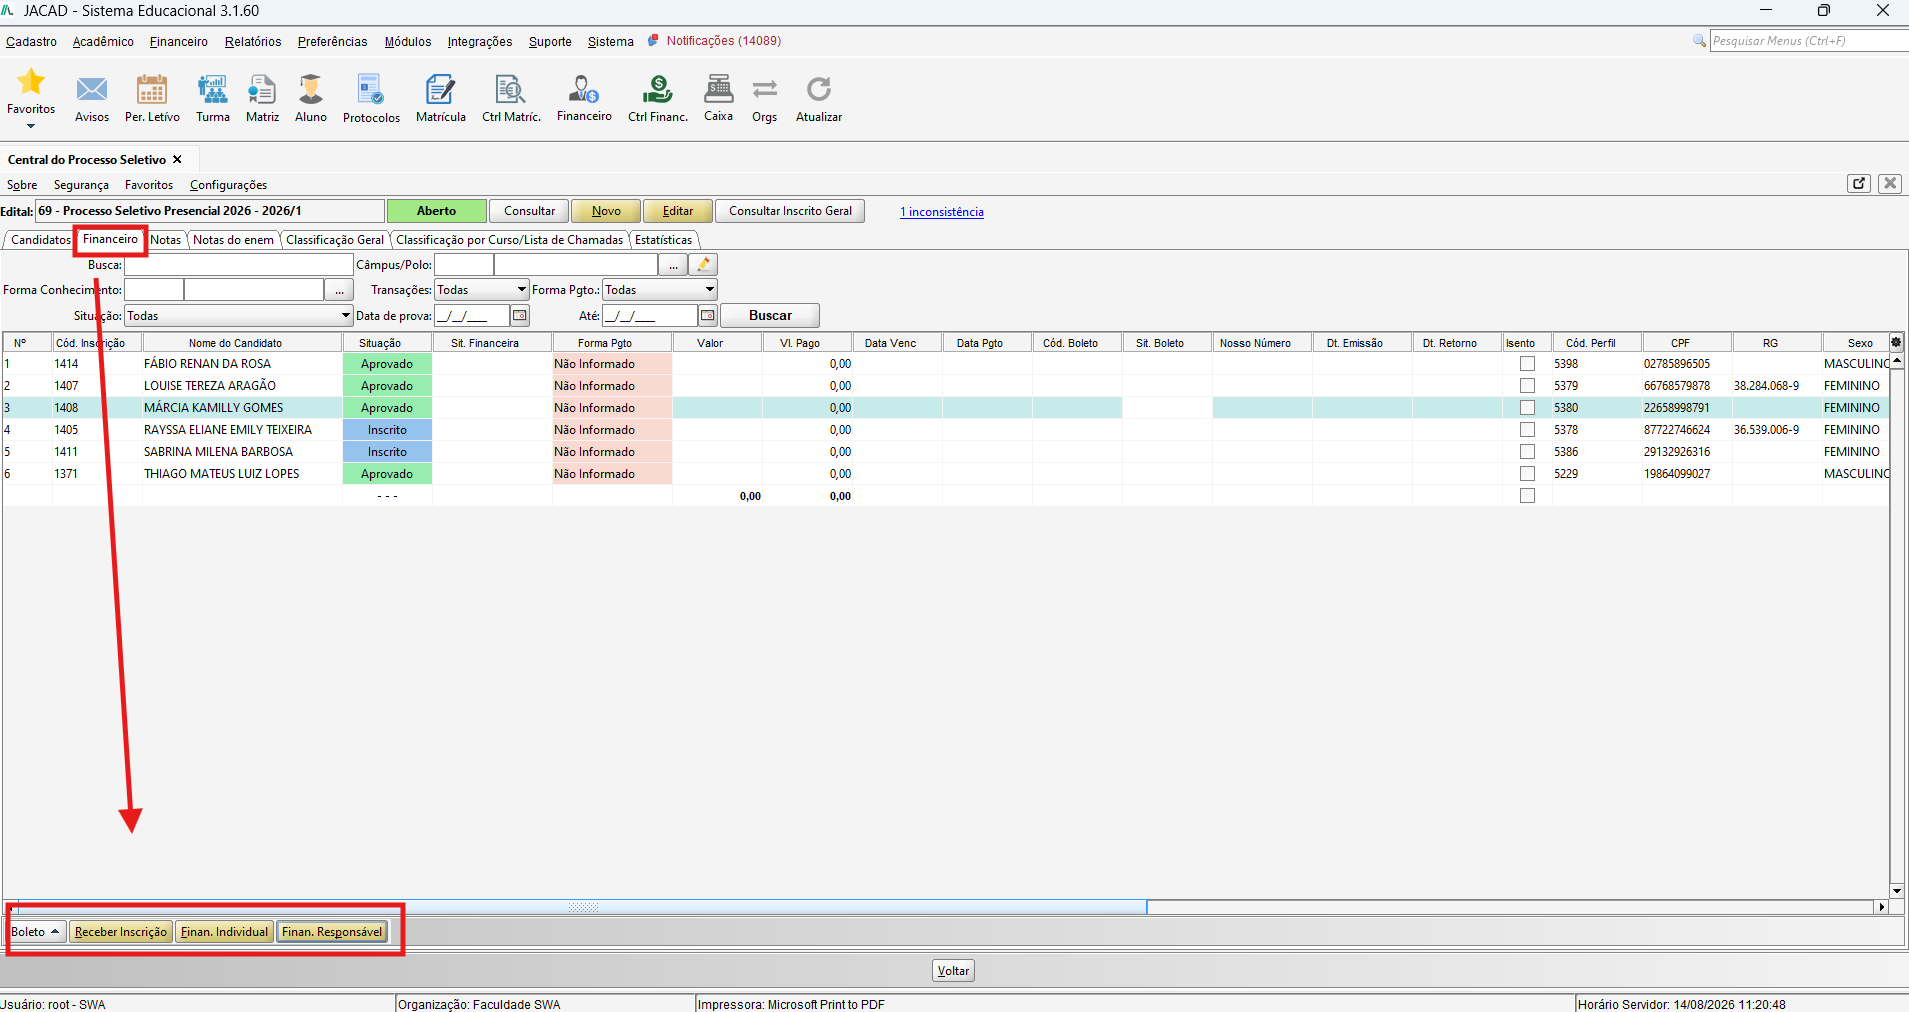Open the Data de prova calendar picker
The width and height of the screenshot is (1909, 1012).
(x=520, y=316)
